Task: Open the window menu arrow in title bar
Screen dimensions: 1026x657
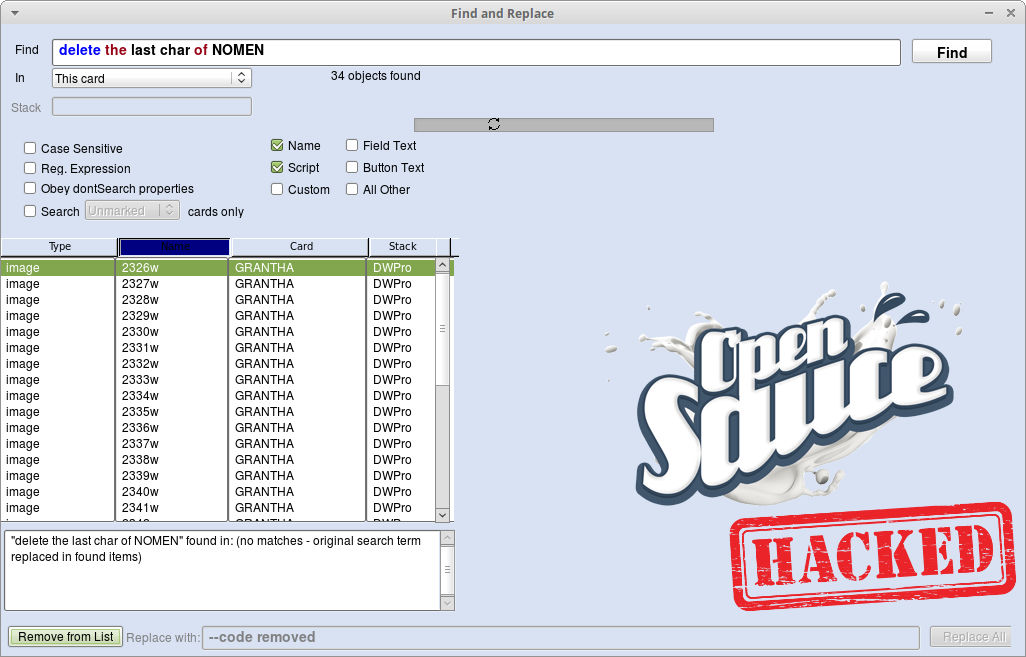Action: click(14, 13)
